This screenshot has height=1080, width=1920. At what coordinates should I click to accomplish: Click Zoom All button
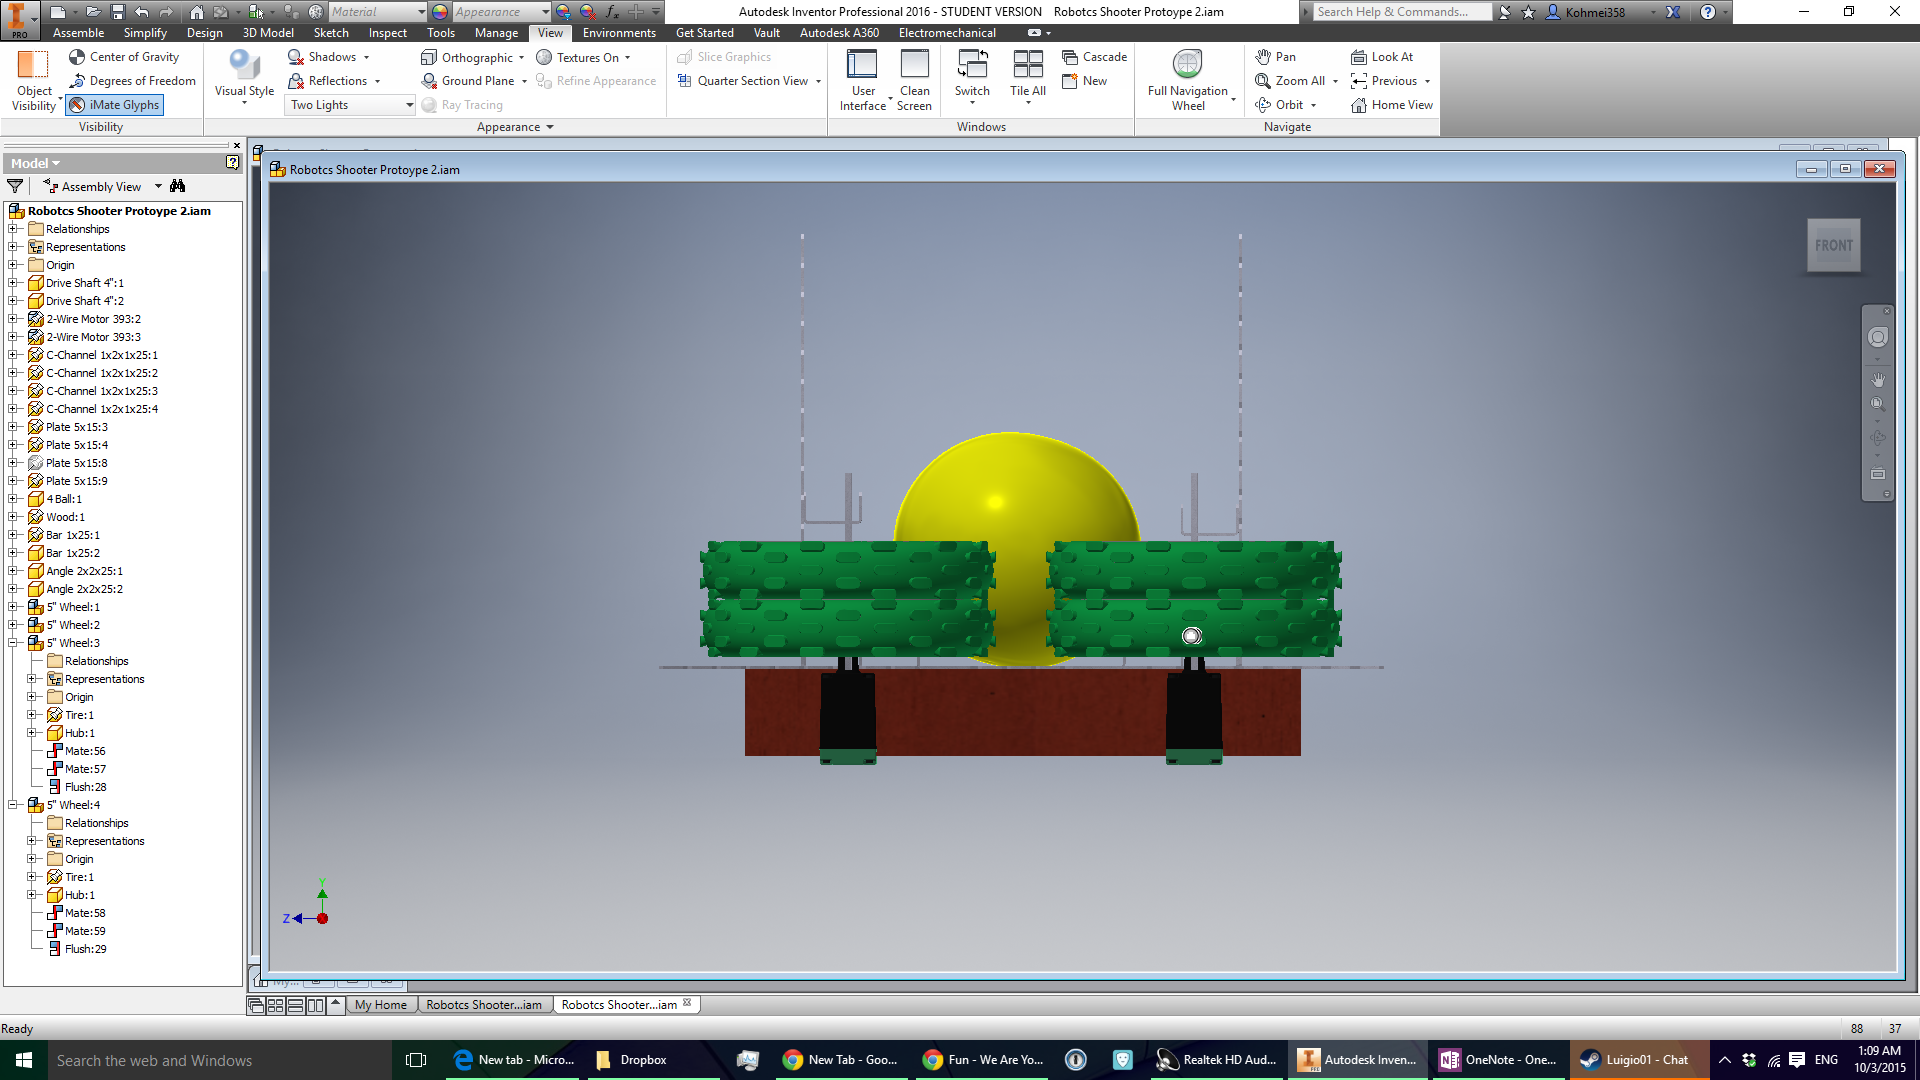coord(1290,81)
